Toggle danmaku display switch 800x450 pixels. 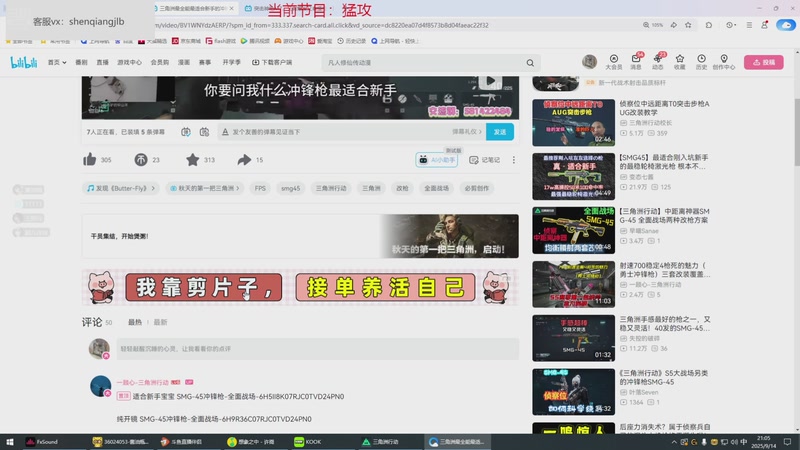(x=186, y=132)
